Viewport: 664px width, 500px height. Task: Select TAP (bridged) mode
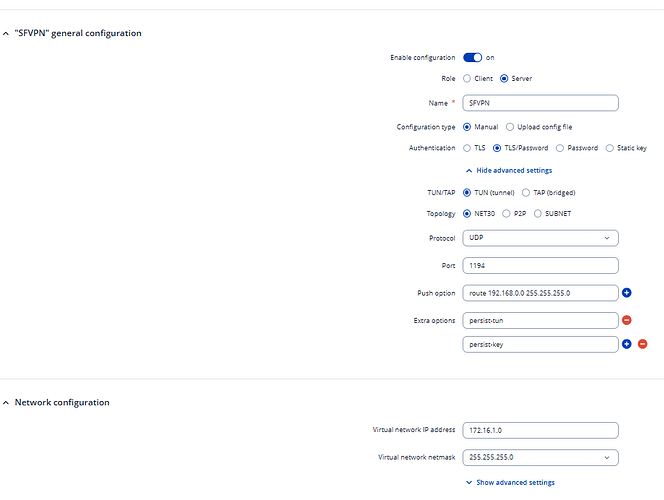526,192
